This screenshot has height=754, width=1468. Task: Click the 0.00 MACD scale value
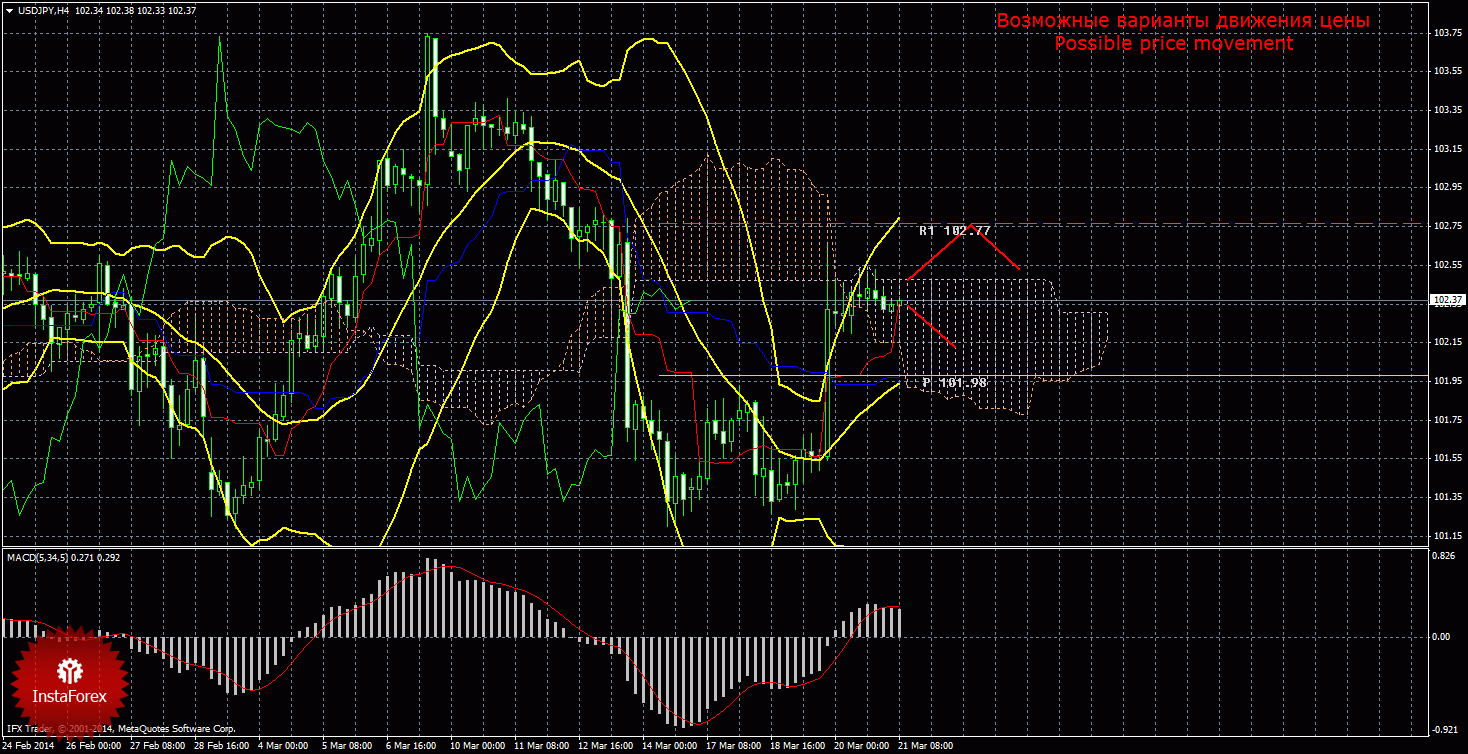coord(1441,637)
